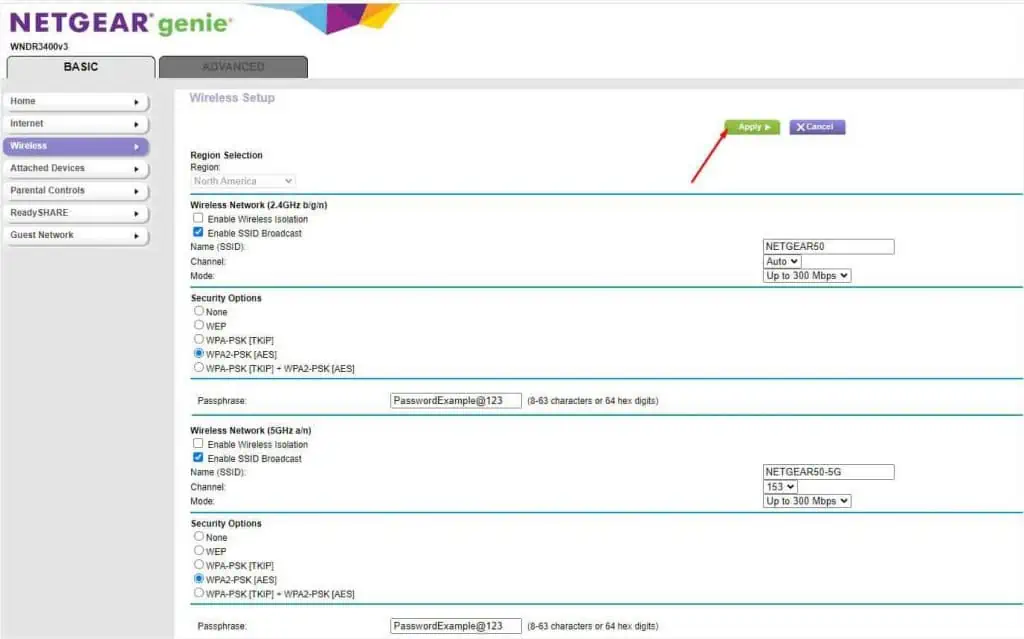Click the 2.4GHz Passphrase input field

(455, 401)
